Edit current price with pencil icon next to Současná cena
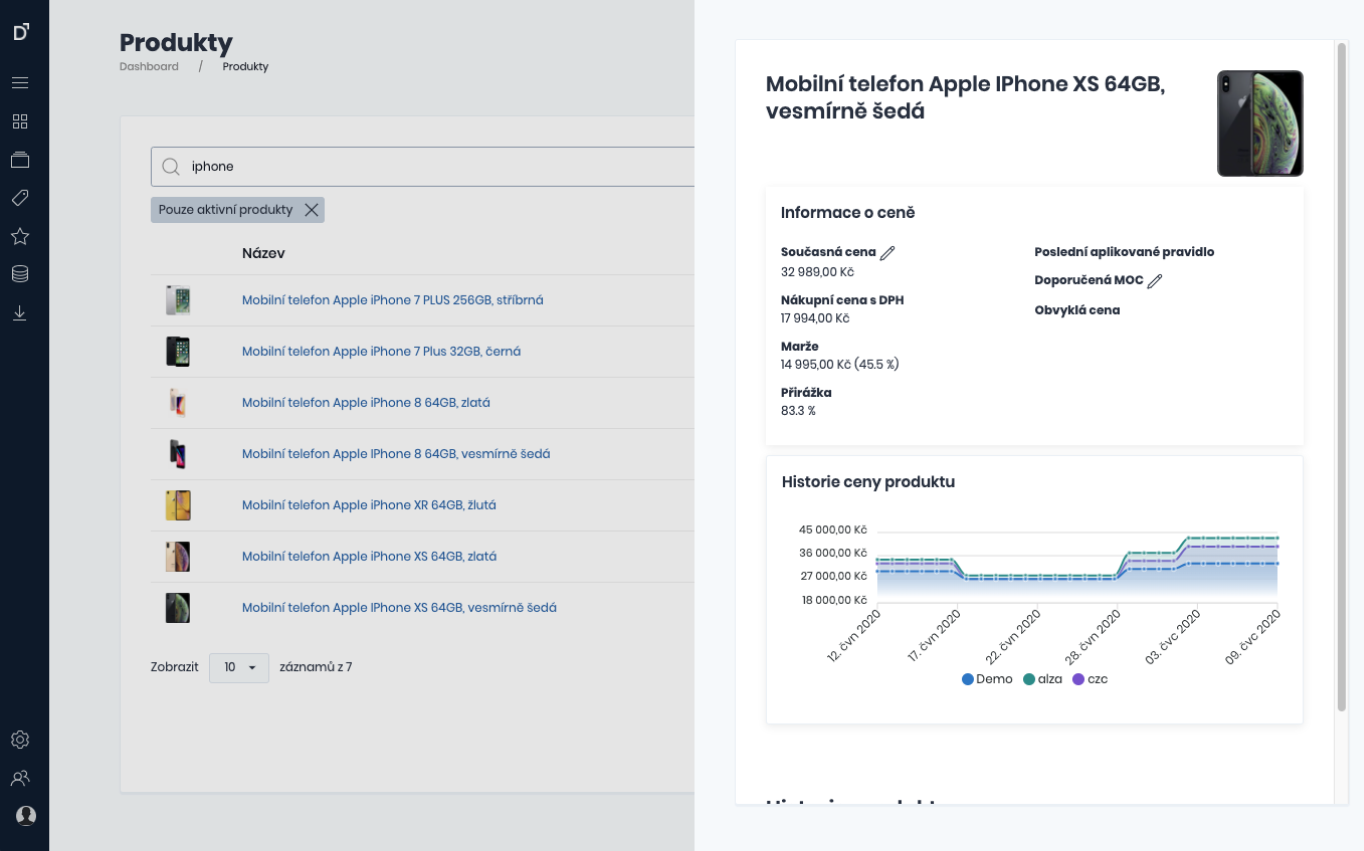This screenshot has height=851, width=1364. point(888,253)
